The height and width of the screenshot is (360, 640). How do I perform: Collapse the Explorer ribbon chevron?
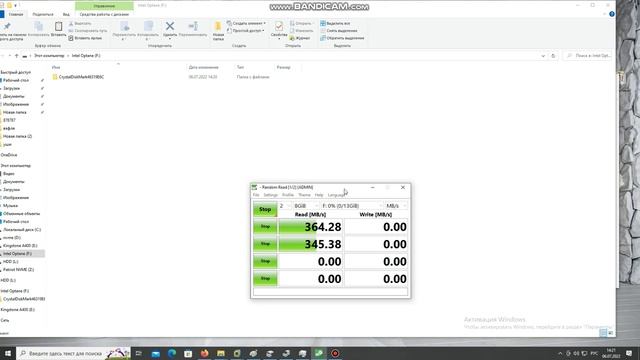[x=604, y=14]
